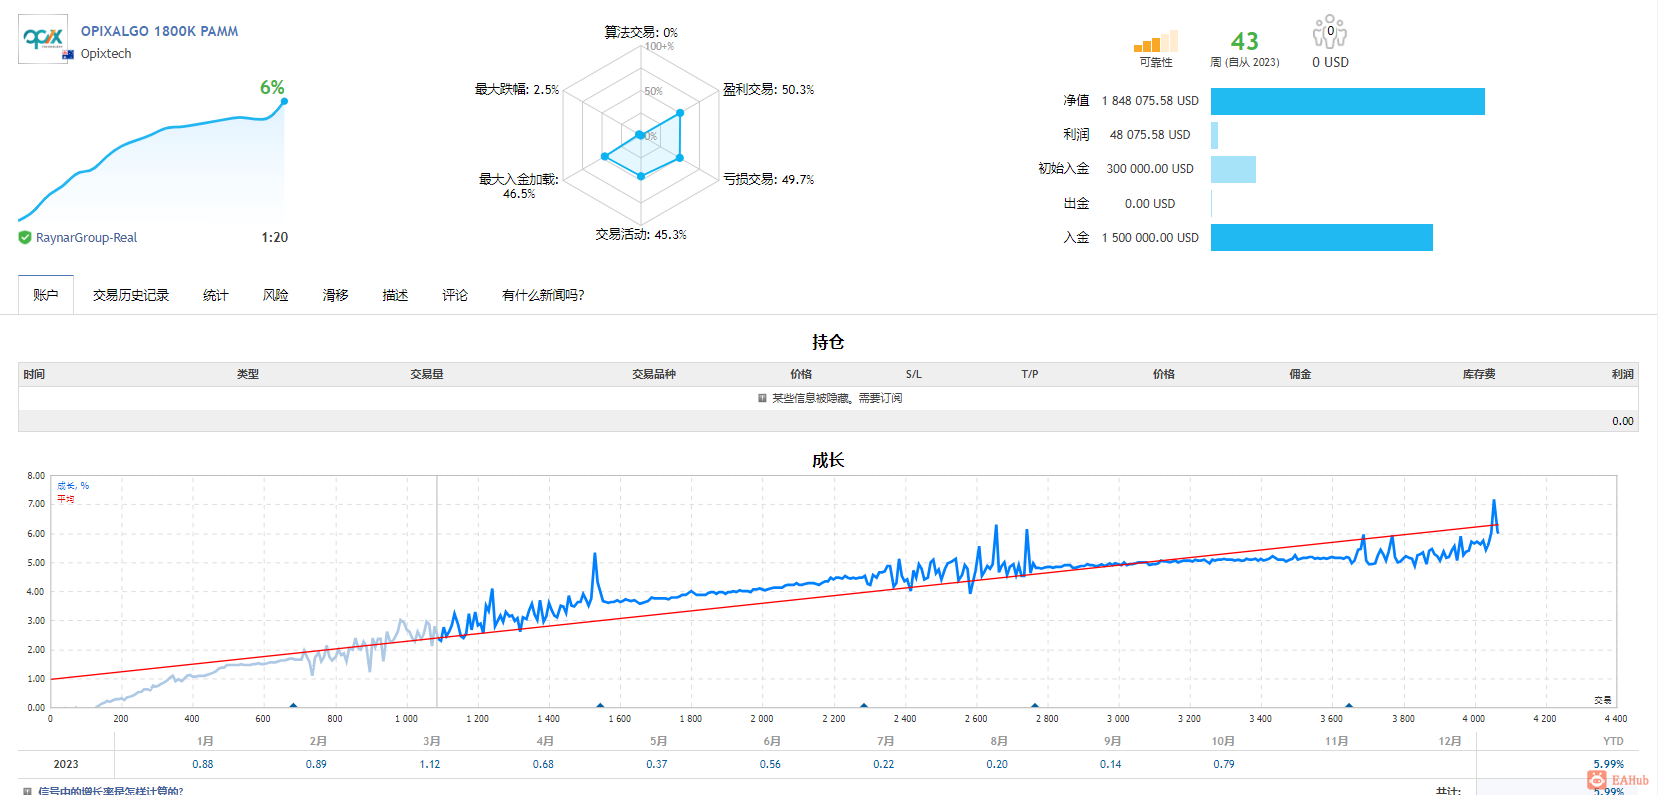The height and width of the screenshot is (795, 1658).
Task: Click the 1月 monthly value 0.88
Action: (x=203, y=764)
